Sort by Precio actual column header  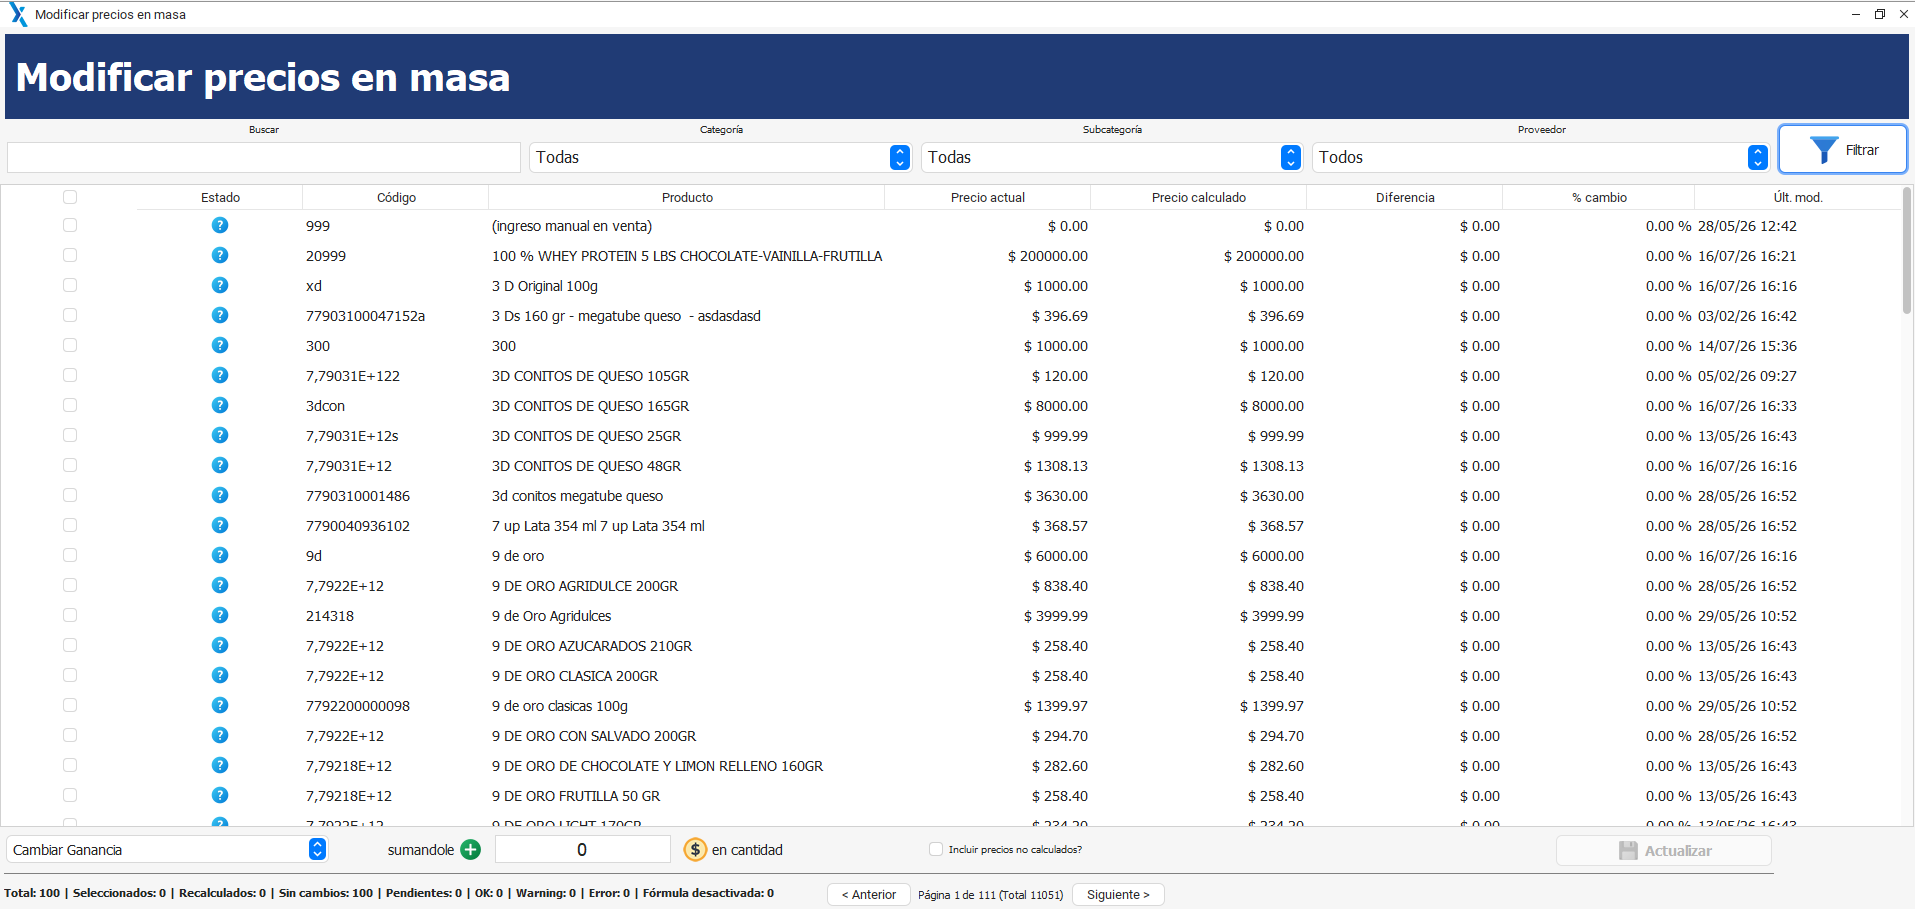pyautogui.click(x=988, y=198)
